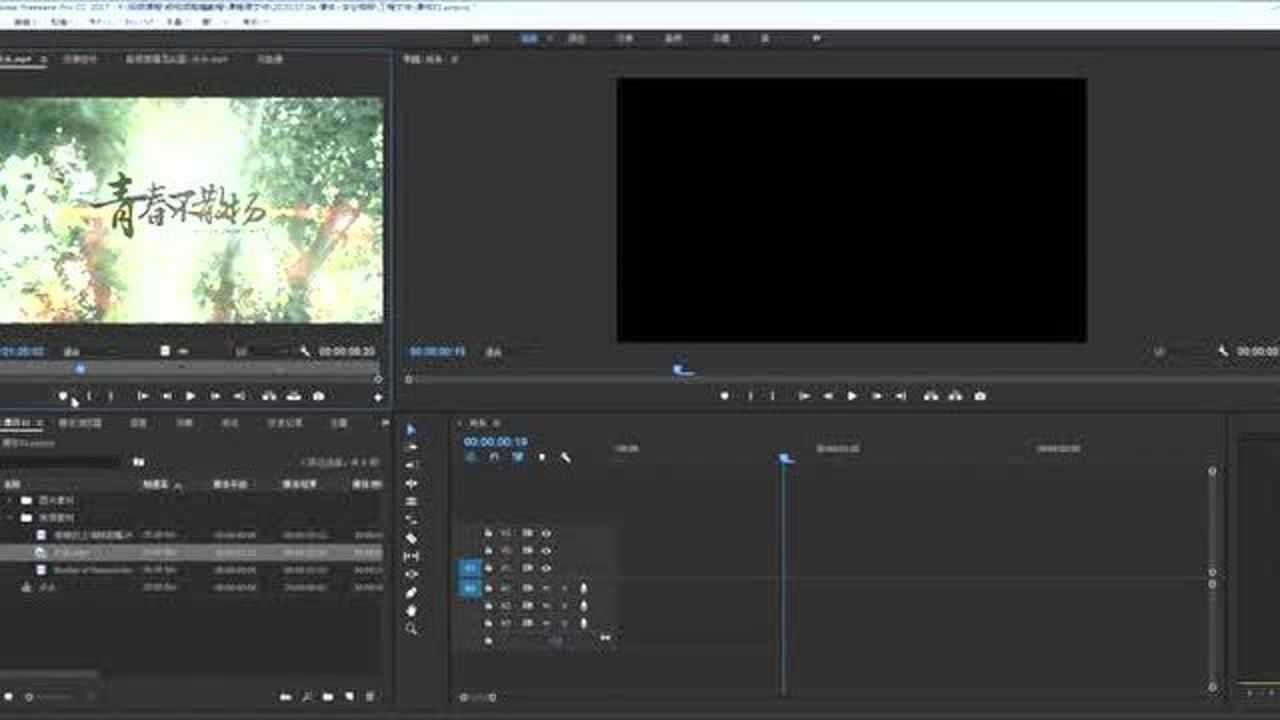Toggle V3 track output eye

click(546, 533)
